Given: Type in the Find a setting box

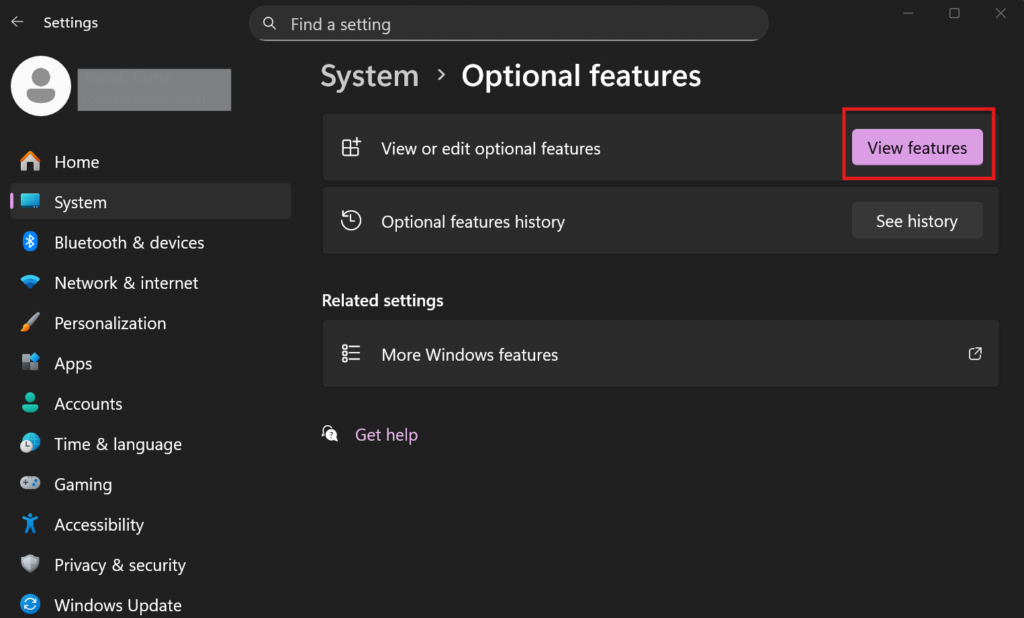Looking at the screenshot, I should tap(520, 24).
